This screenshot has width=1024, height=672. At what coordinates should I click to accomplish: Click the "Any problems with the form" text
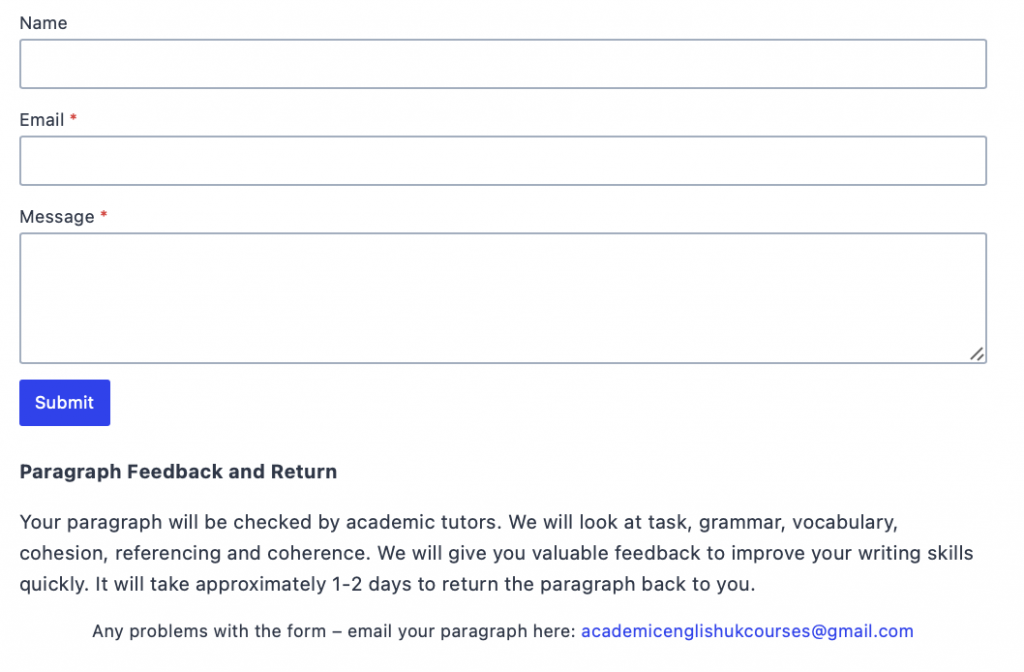click(x=209, y=631)
